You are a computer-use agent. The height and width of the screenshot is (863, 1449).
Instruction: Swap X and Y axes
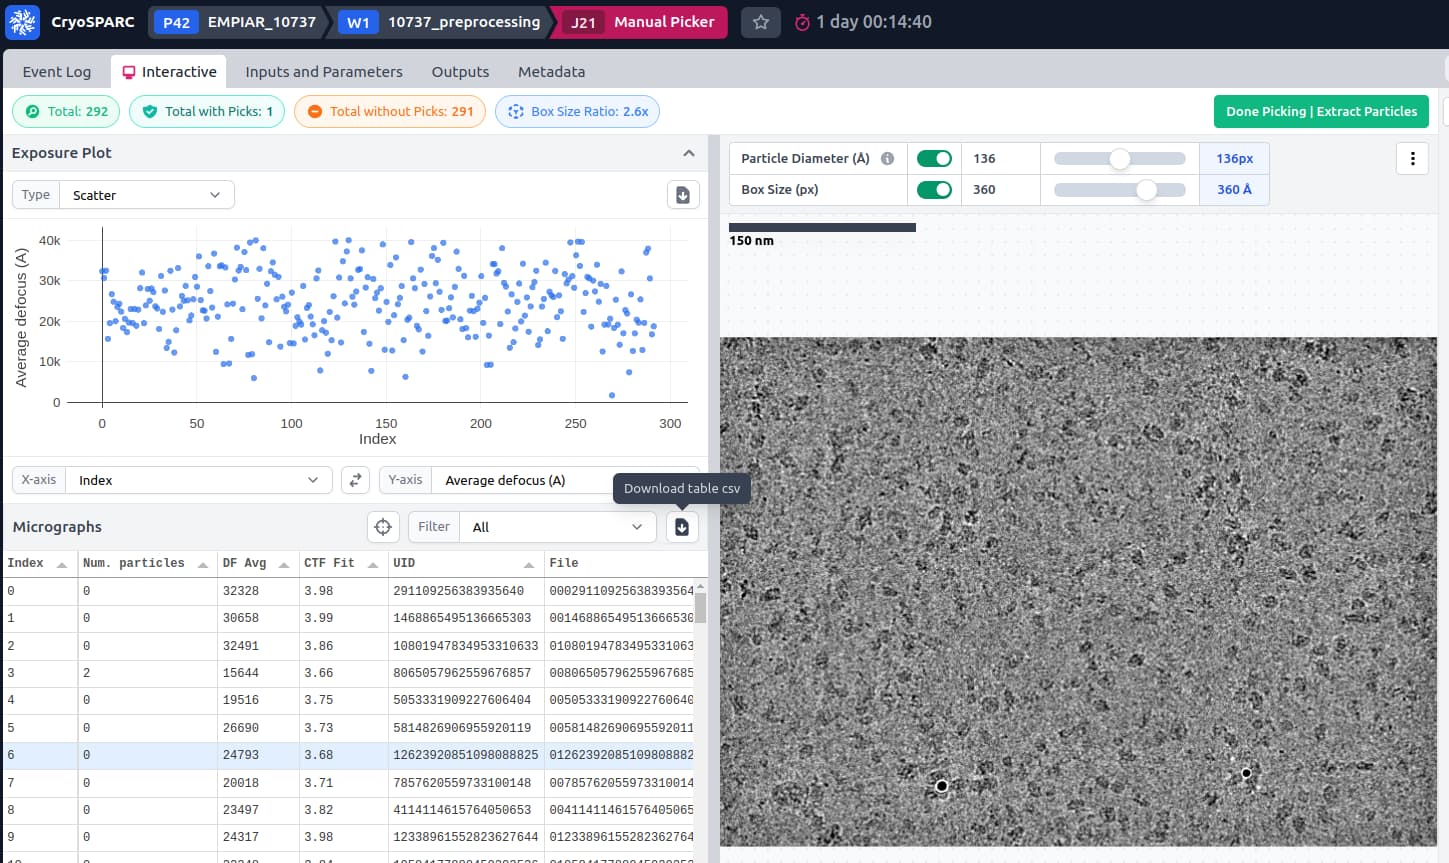(x=355, y=480)
